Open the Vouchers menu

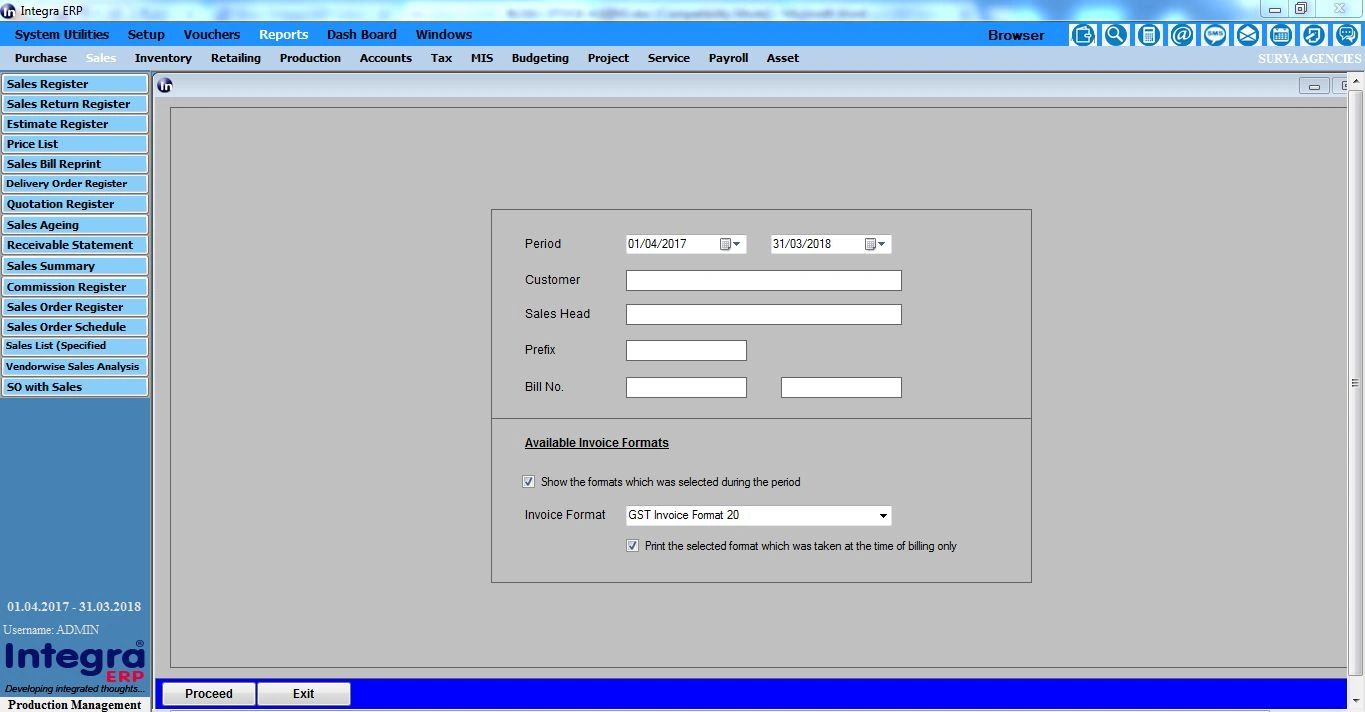pos(211,33)
